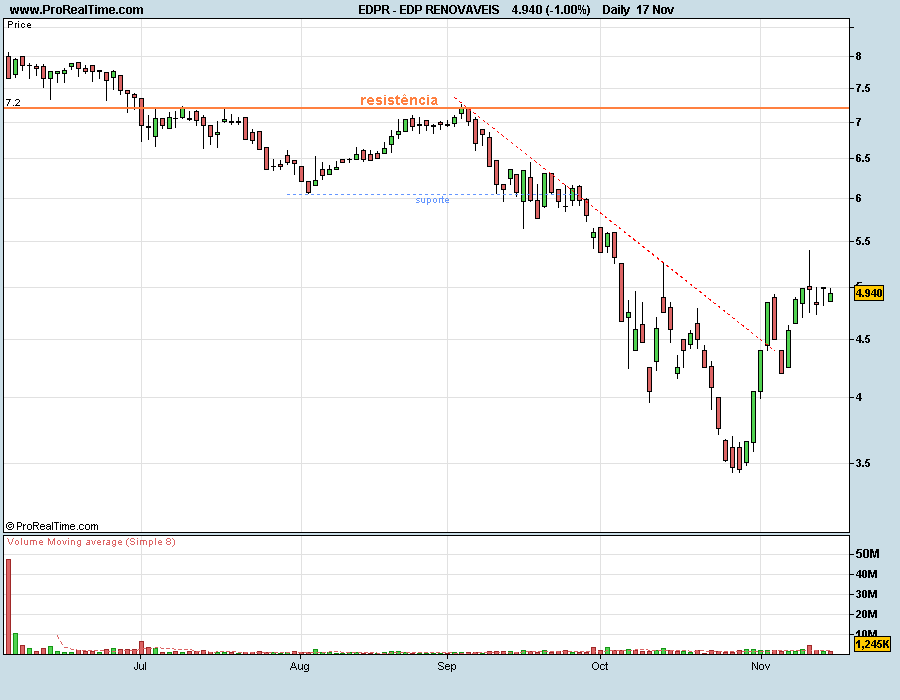Viewport: 900px width, 700px height.
Task: Click the 8 price axis value
Action: 859,56
